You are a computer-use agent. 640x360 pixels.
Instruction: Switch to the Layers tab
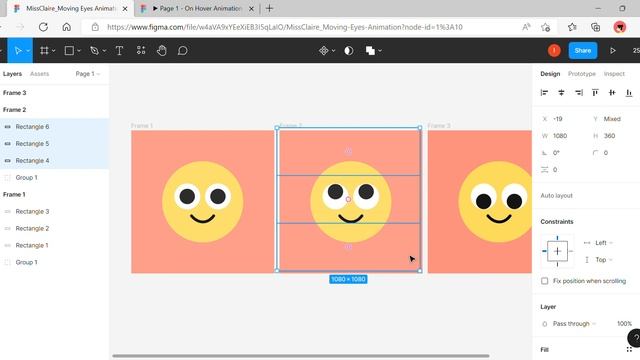12,74
